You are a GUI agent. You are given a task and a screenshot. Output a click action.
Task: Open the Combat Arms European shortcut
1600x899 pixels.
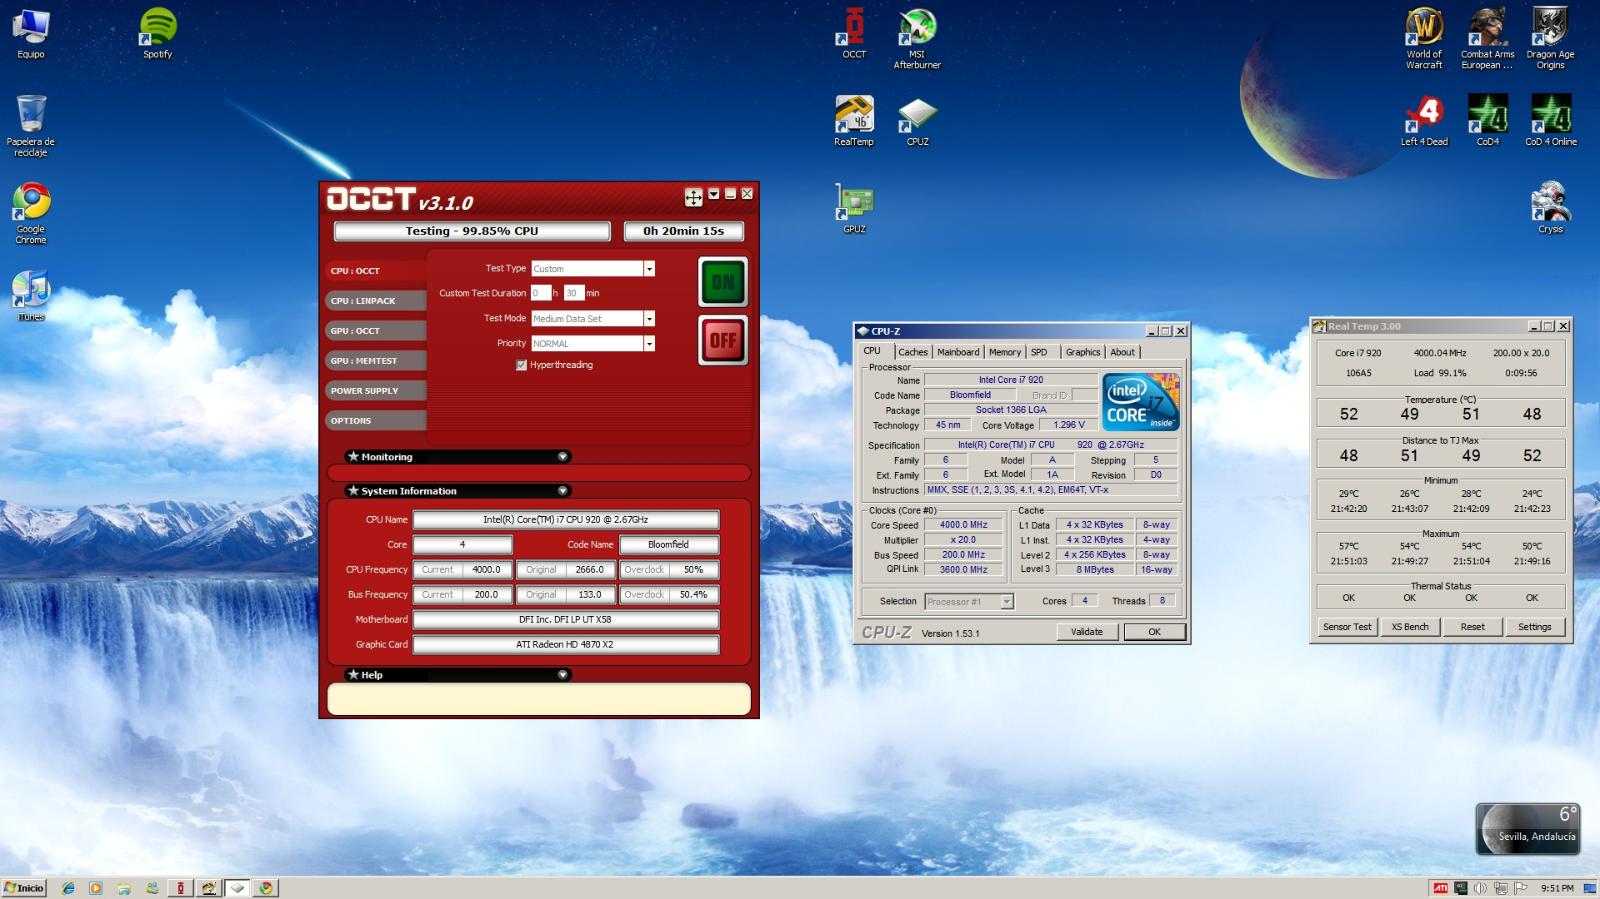pyautogui.click(x=1487, y=38)
